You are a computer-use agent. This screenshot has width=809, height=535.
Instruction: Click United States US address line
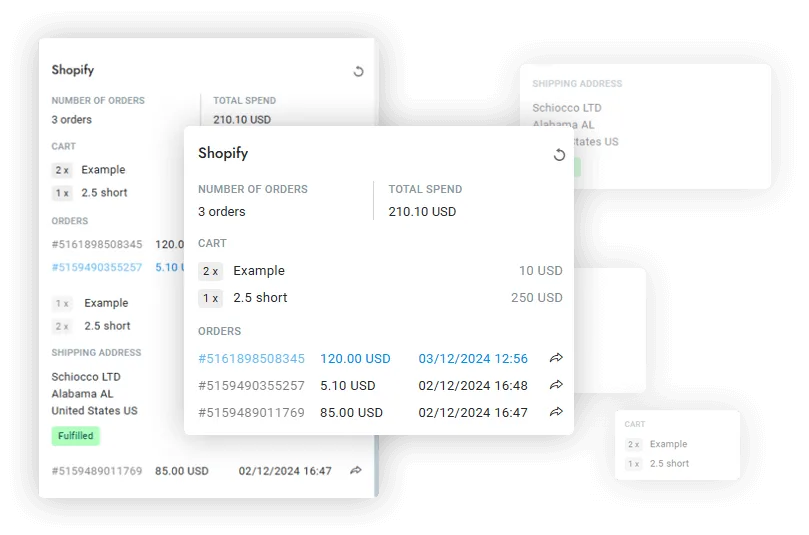[x=94, y=411]
